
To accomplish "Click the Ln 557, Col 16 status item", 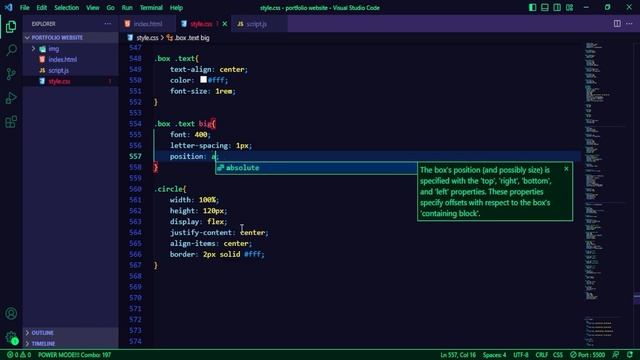I will pyautogui.click(x=458, y=355).
